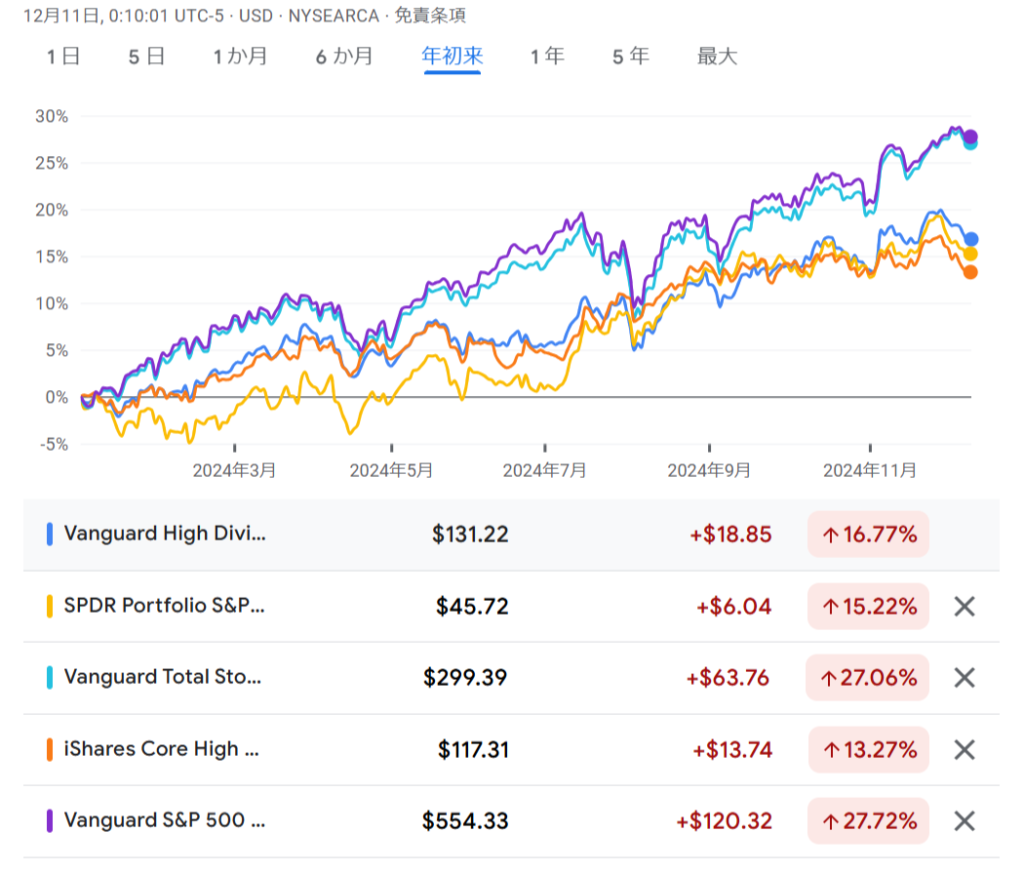Image resolution: width=1024 pixels, height=871 pixels.
Task: Click the $117.31 price value
Action: pos(473,749)
